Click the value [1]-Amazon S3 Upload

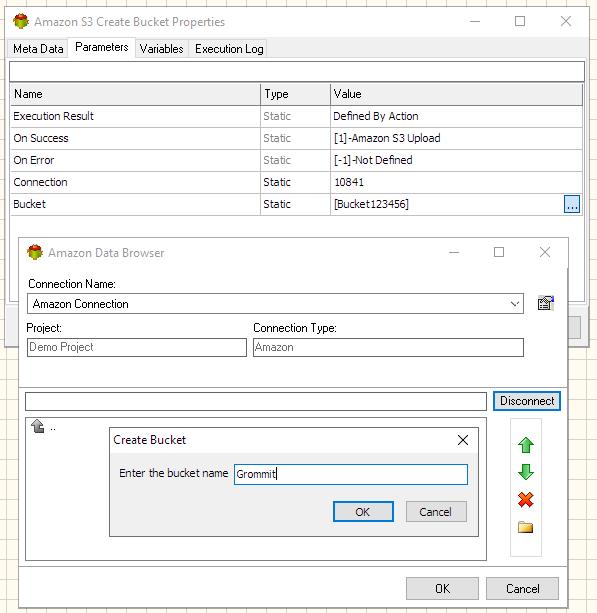coord(387,138)
